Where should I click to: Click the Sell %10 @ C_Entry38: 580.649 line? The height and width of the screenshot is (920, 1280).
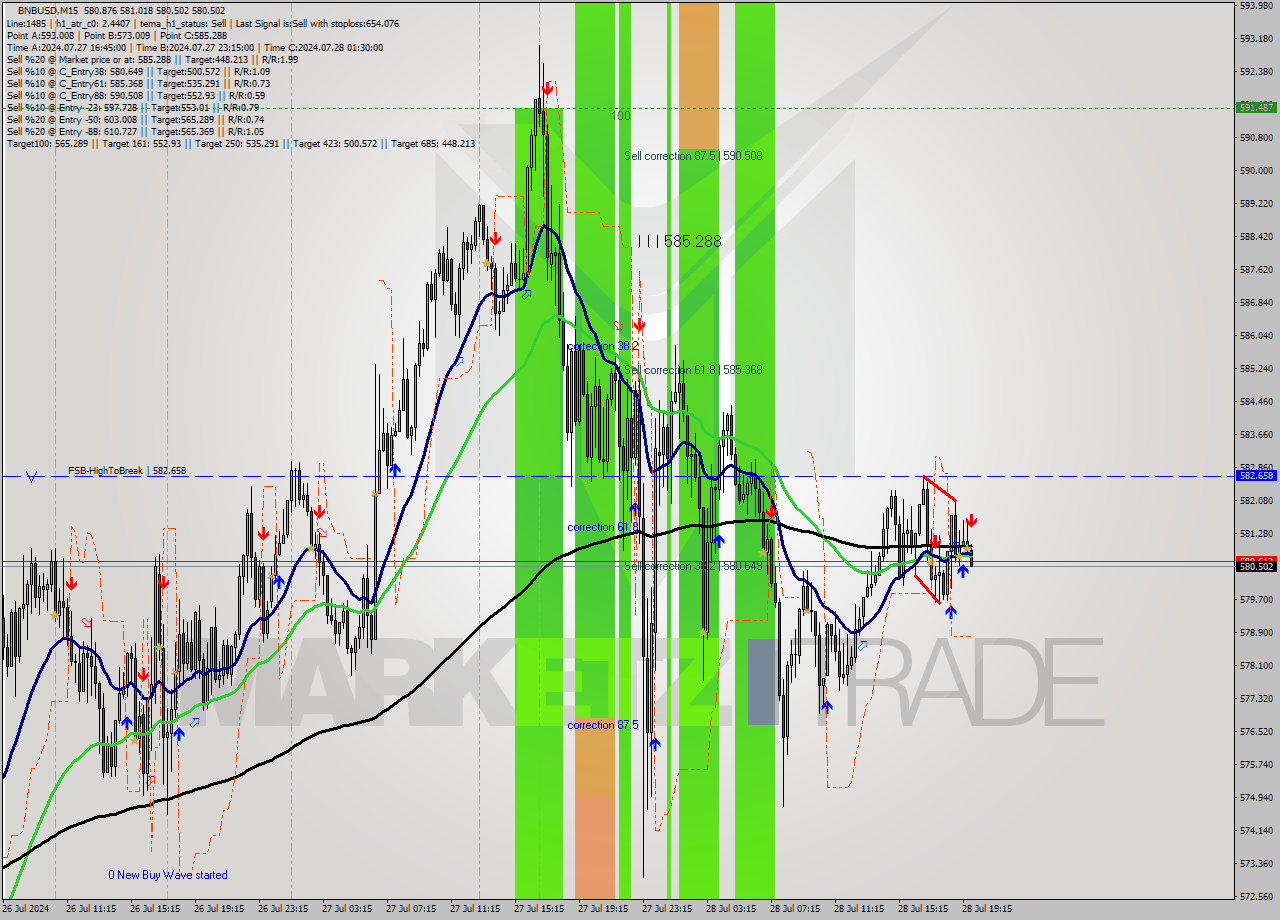138,71
